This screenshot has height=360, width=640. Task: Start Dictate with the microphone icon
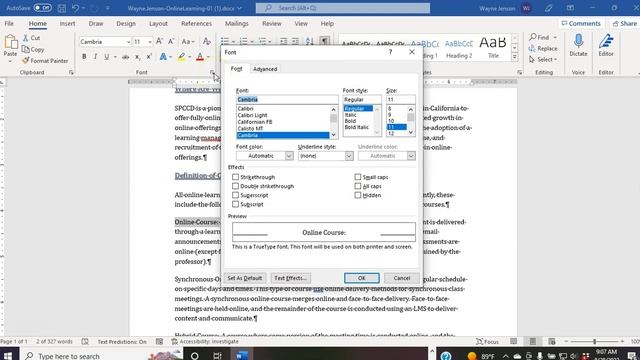pyautogui.click(x=578, y=41)
